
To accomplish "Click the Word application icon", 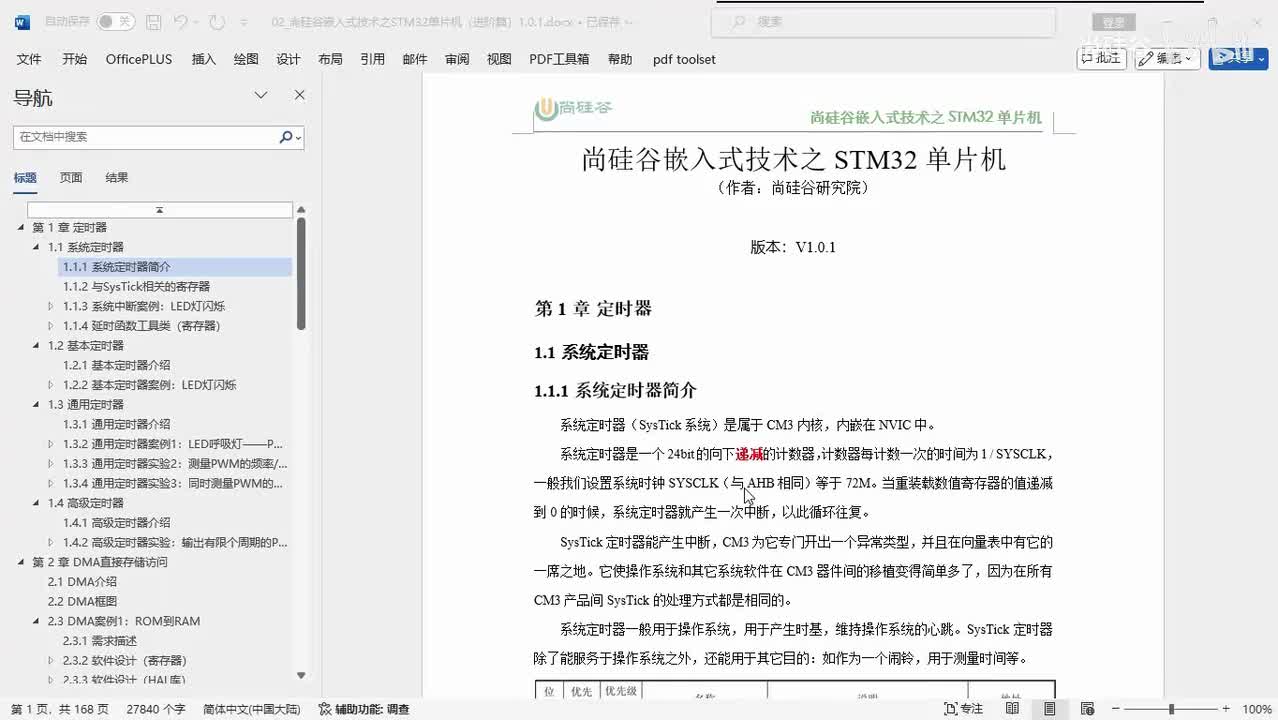I will 22,21.
